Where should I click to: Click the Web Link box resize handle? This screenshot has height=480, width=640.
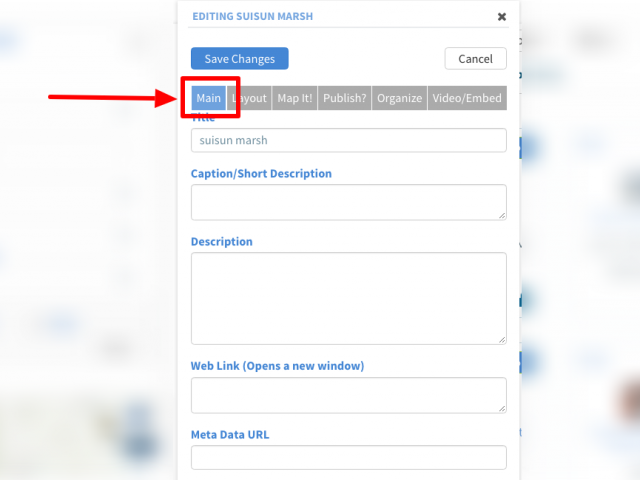pos(502,409)
